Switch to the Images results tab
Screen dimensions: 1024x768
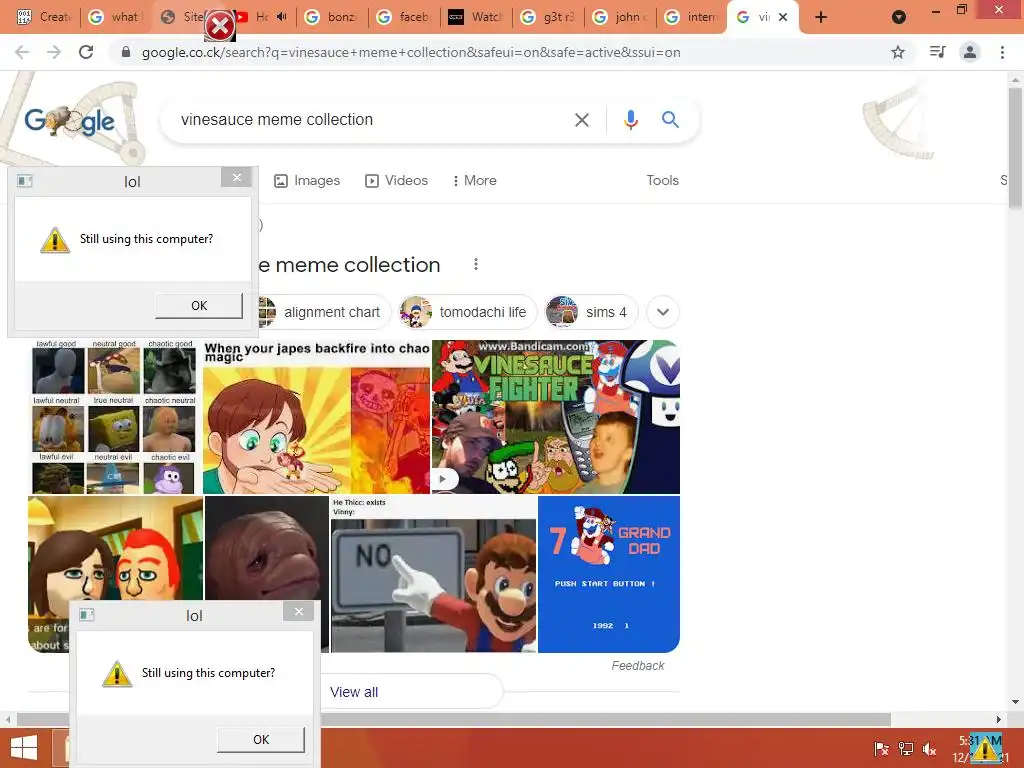(x=307, y=180)
